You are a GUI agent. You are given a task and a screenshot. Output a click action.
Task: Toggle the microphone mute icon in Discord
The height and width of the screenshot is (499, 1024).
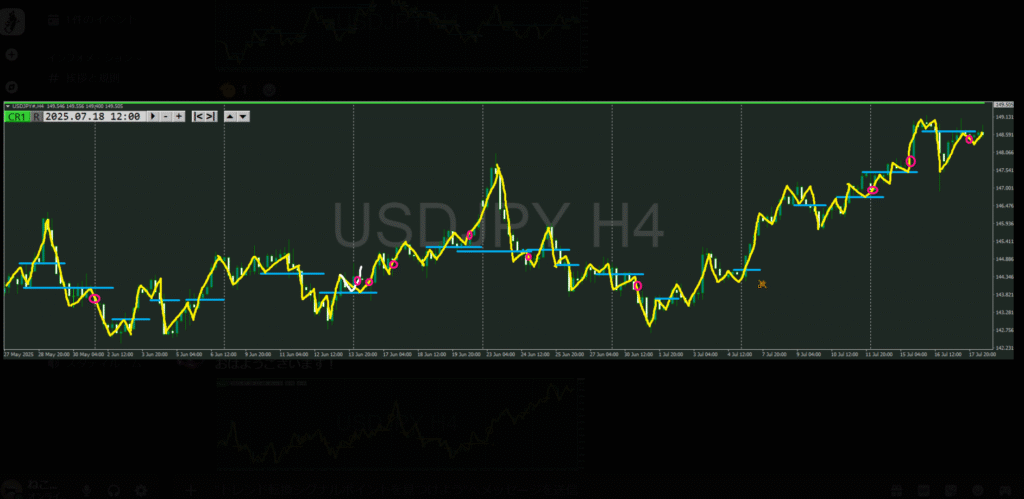tap(86, 490)
